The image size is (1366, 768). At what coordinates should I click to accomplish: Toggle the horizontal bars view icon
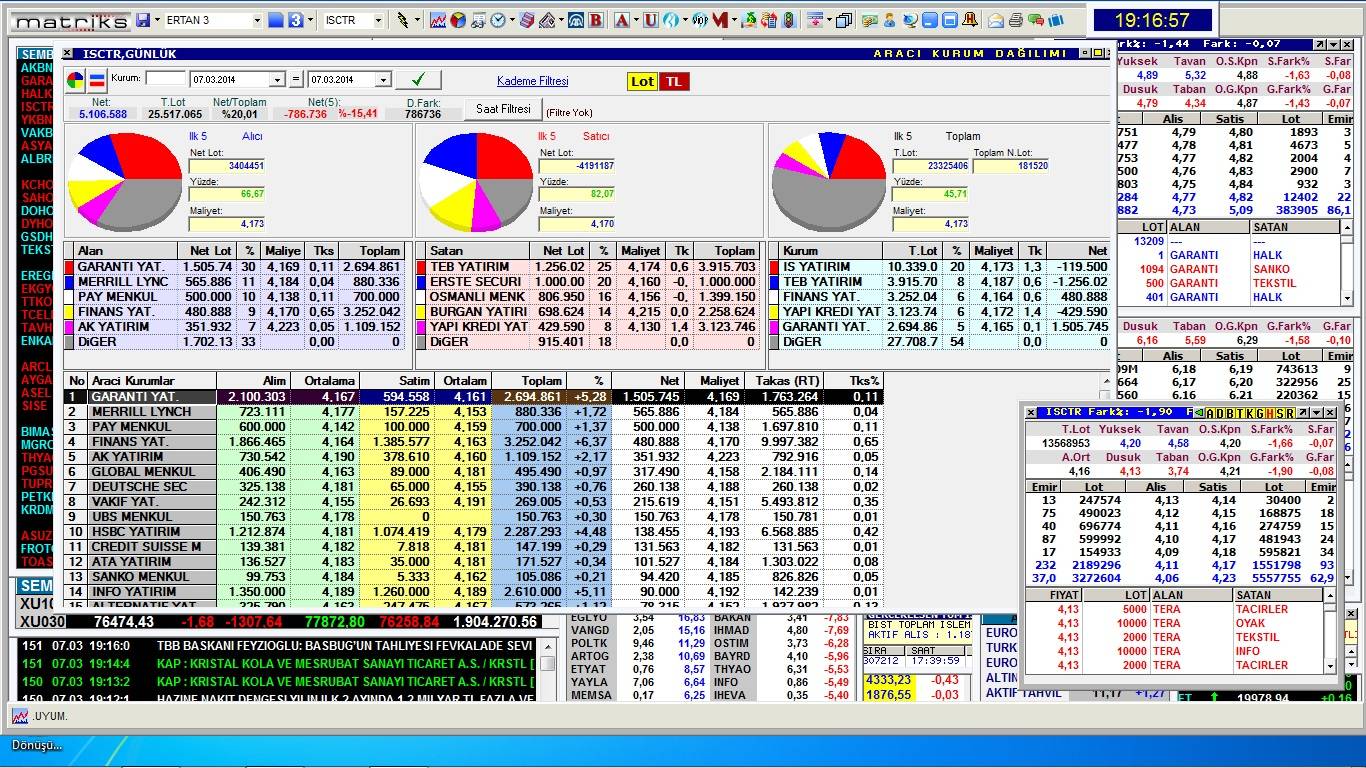point(97,80)
